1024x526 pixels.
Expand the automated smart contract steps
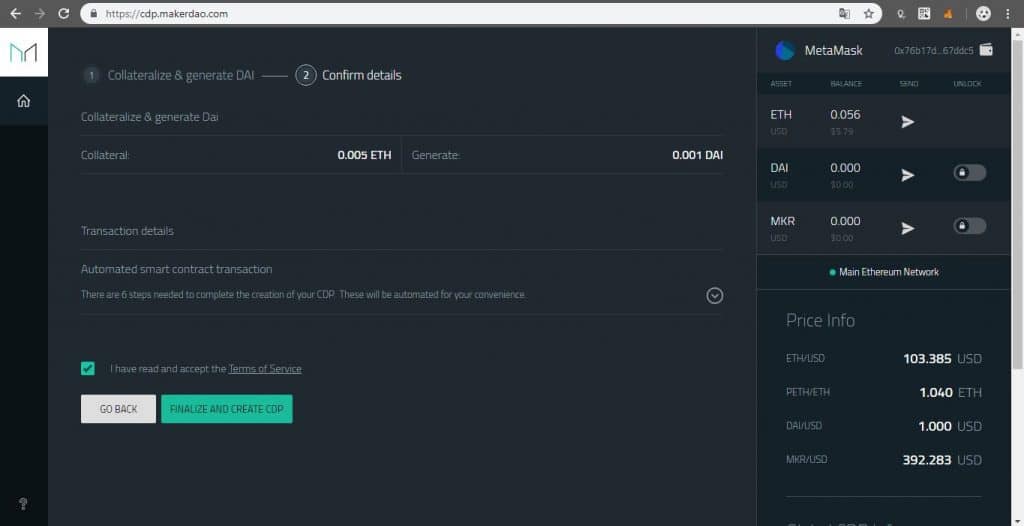tap(714, 295)
